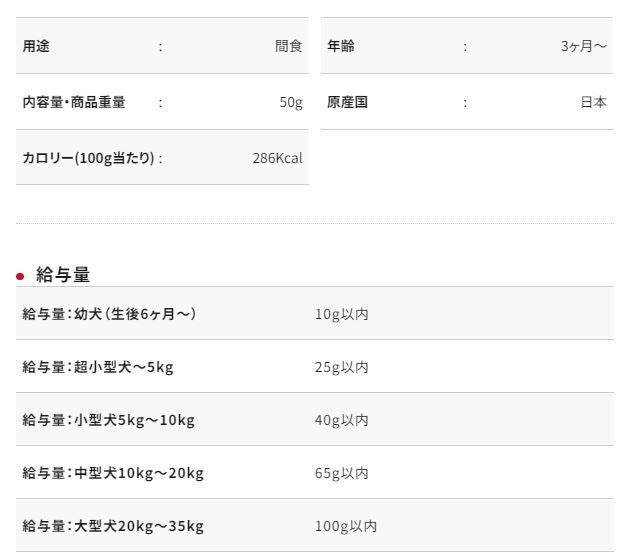
Task: Select the 10g以内 value
Action: coord(341,314)
